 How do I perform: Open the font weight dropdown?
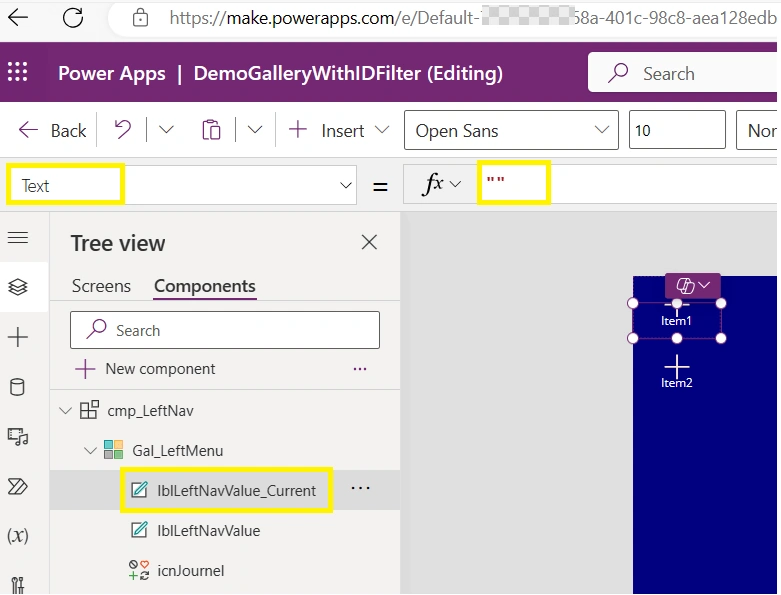click(x=757, y=130)
